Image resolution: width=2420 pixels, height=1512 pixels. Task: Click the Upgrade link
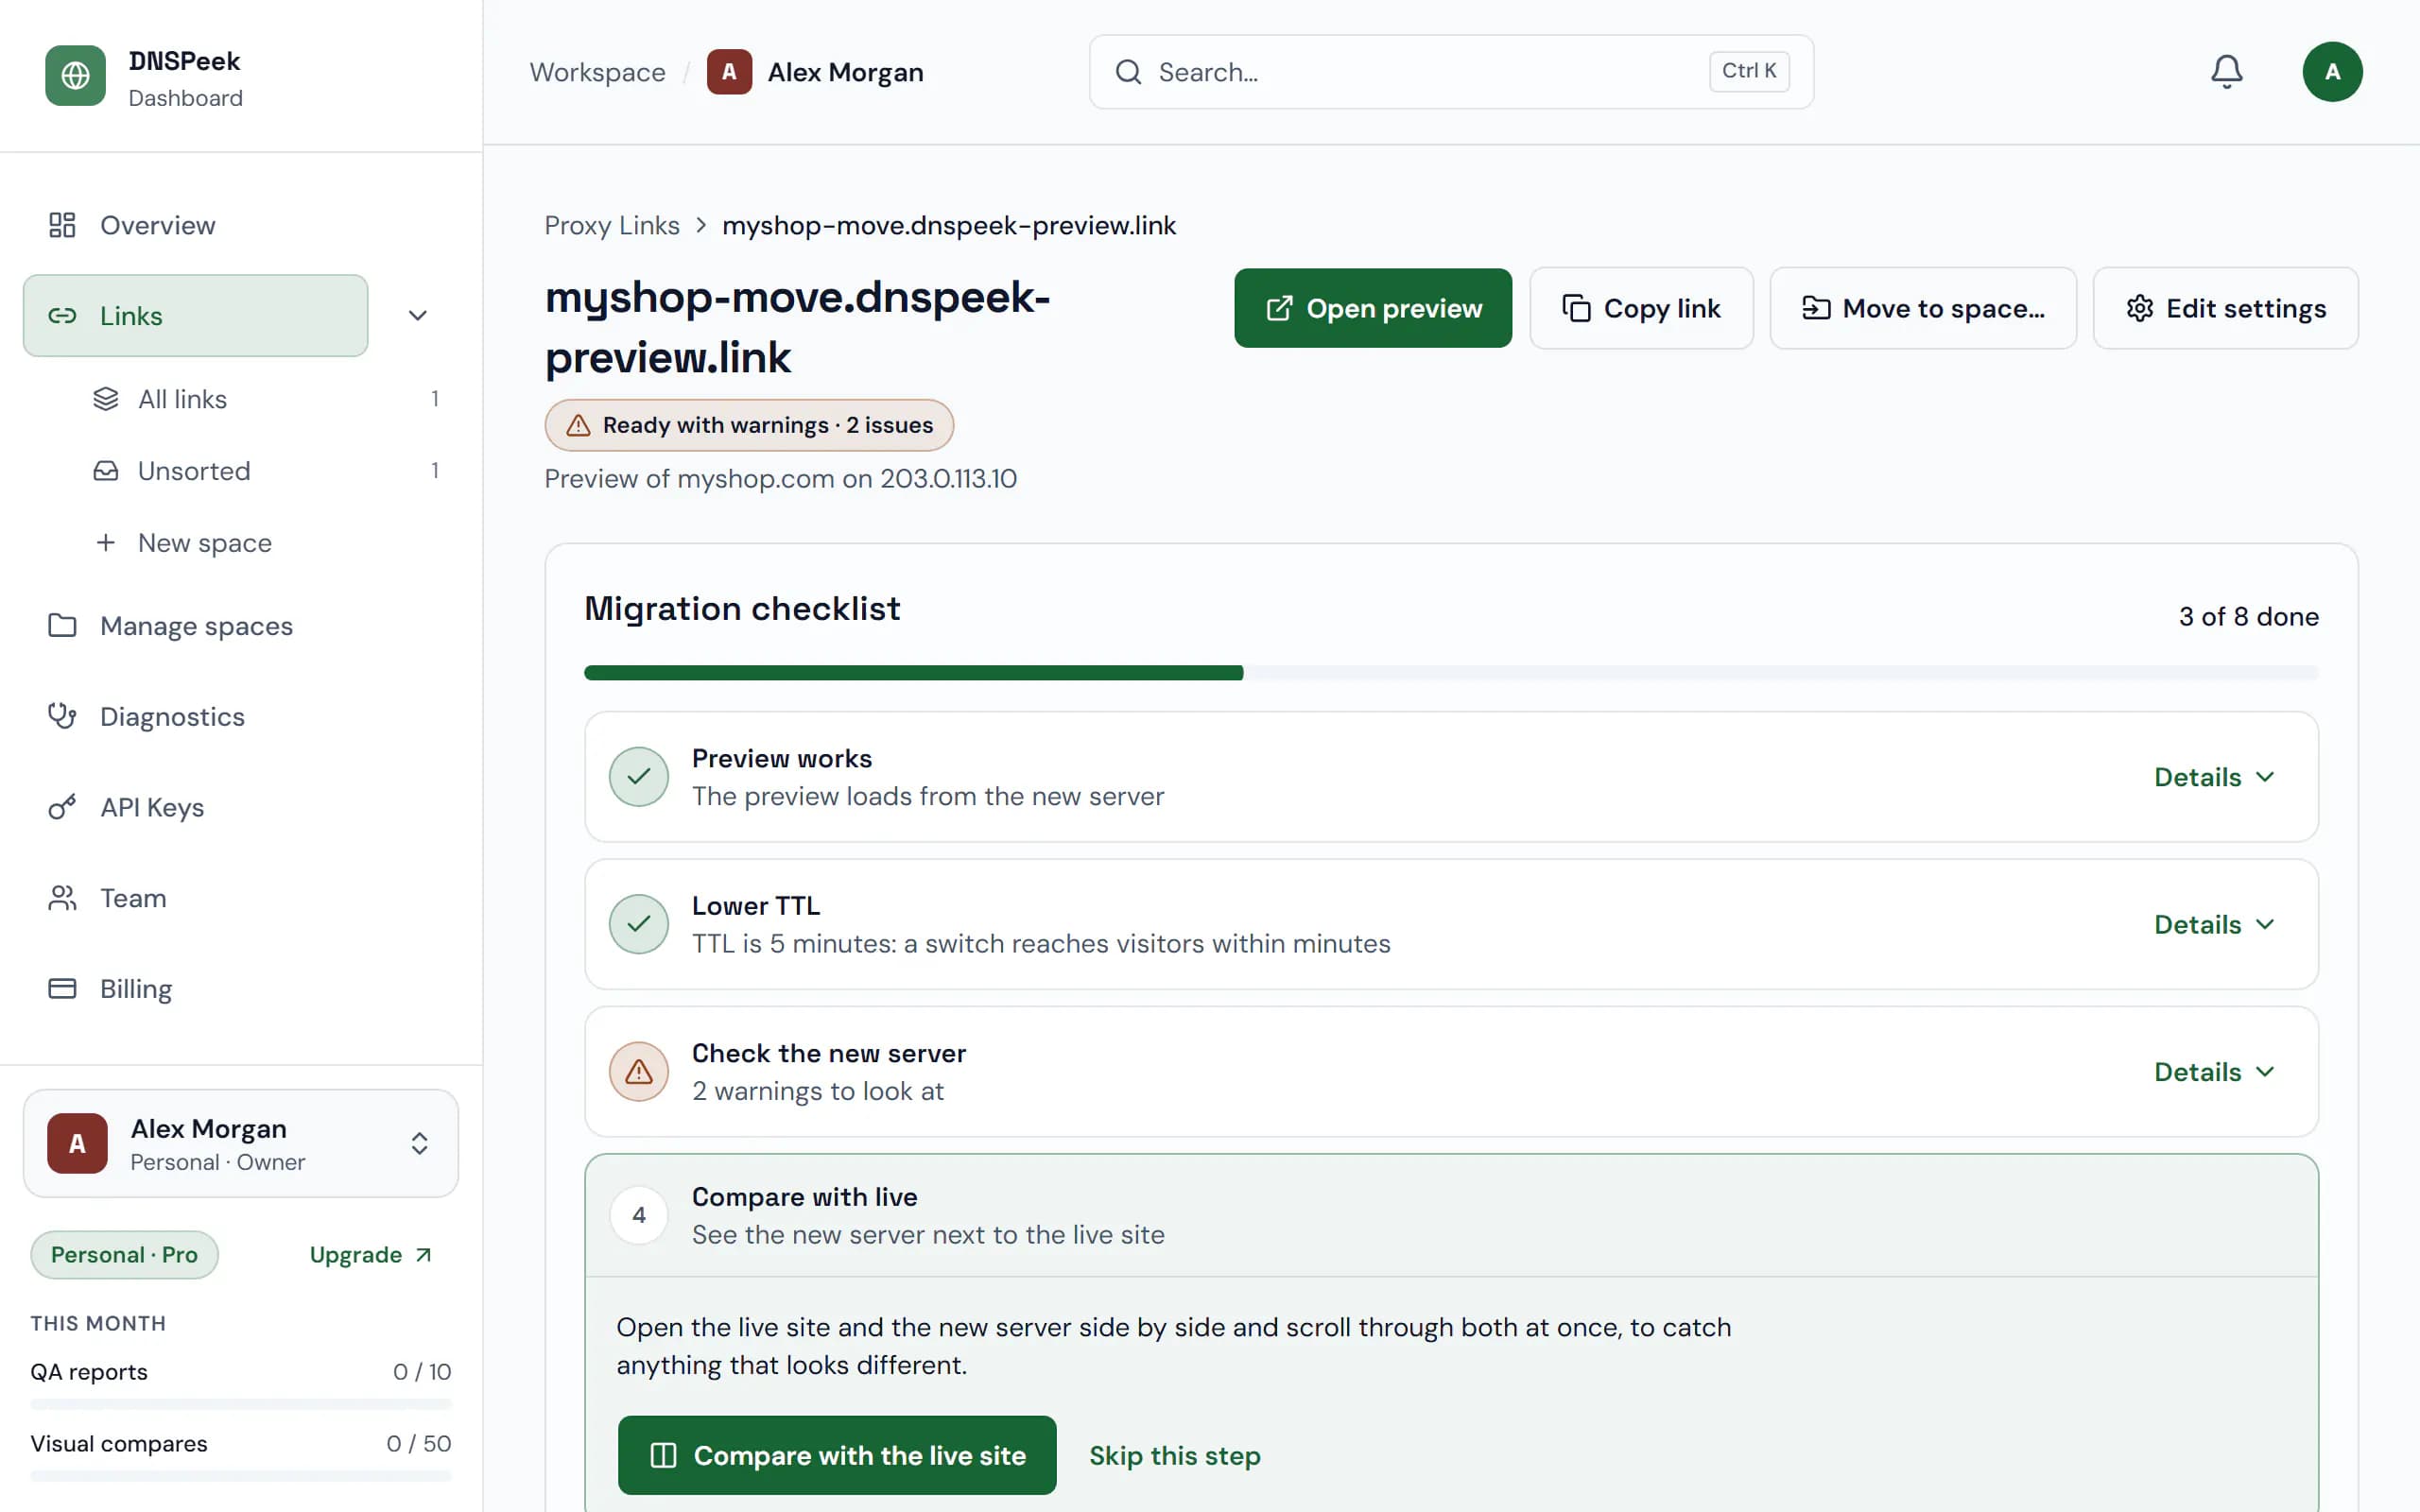tap(371, 1255)
